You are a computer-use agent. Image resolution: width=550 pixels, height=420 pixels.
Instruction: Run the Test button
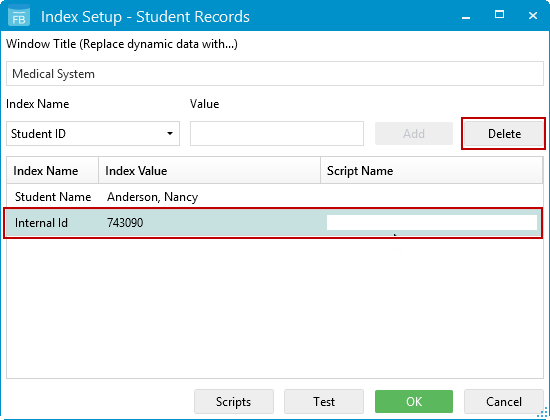(324, 401)
